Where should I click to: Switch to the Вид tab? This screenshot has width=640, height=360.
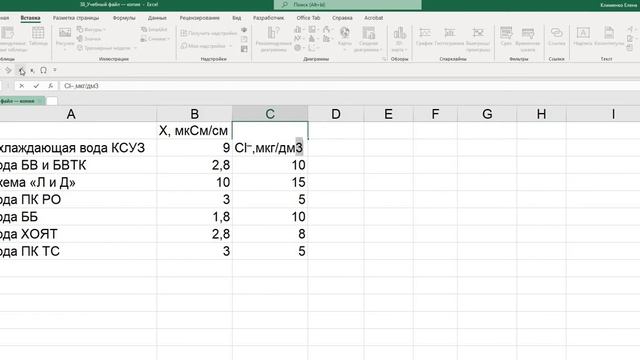click(x=237, y=18)
